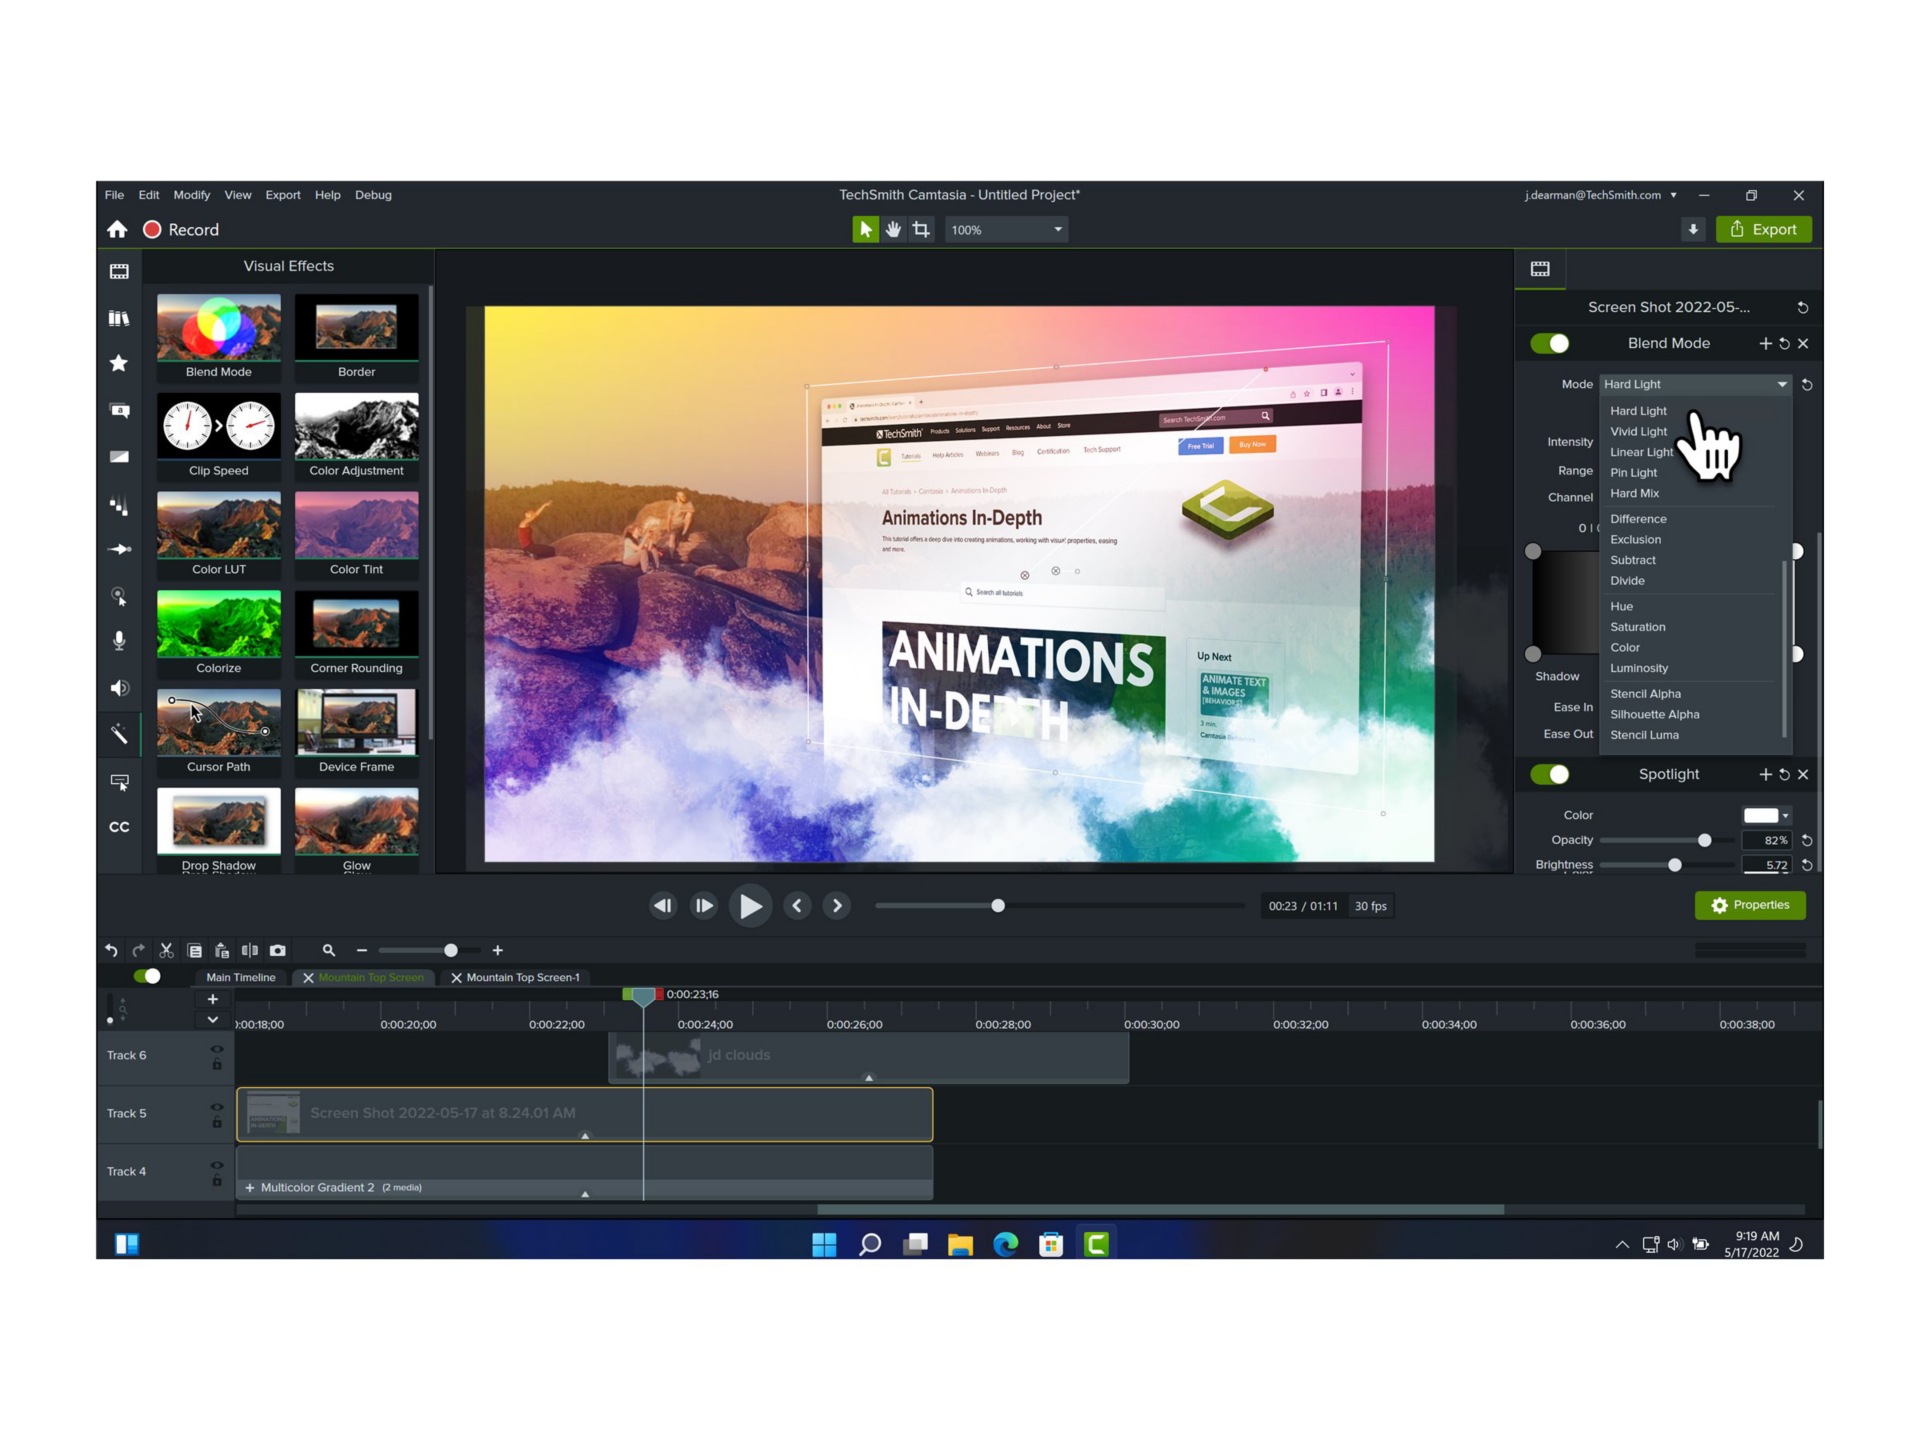Image resolution: width=1920 pixels, height=1440 pixels.
Task: Open the Transitions panel
Action: (x=119, y=456)
